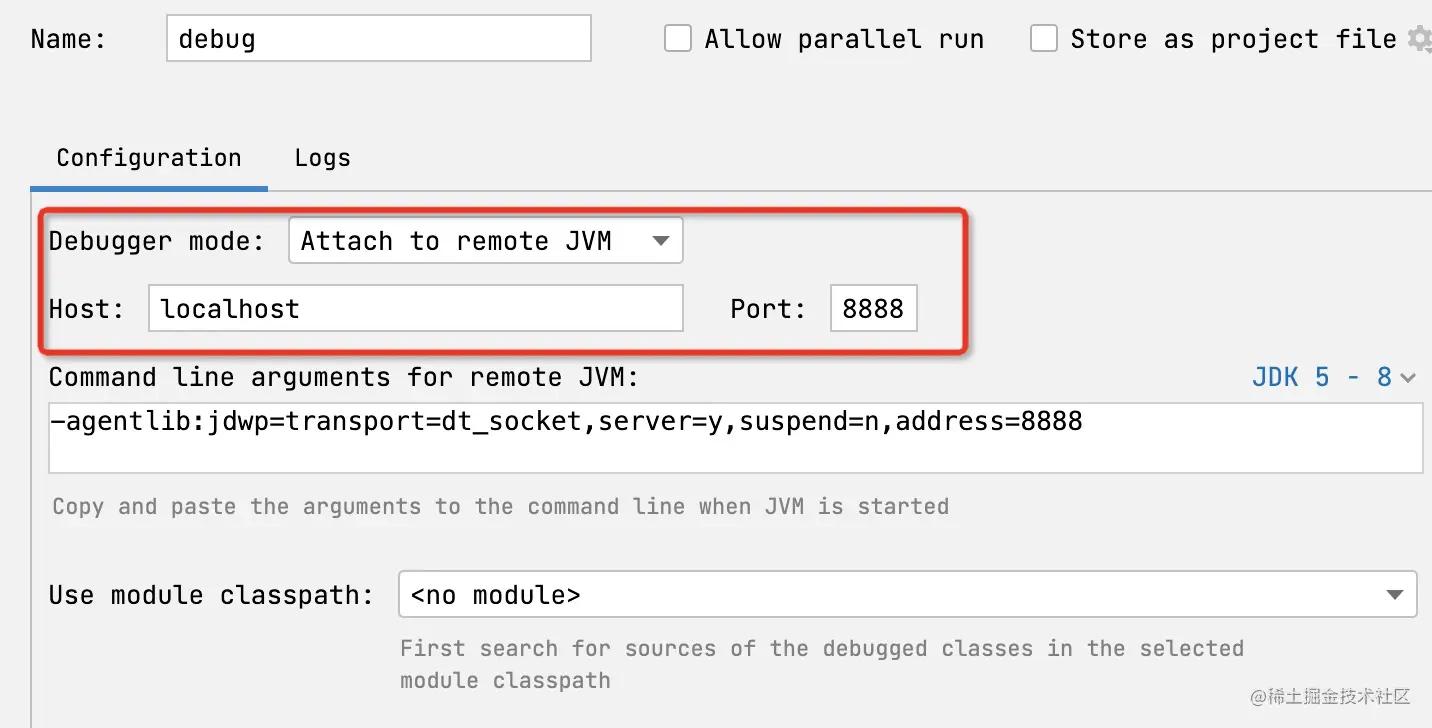Select the Configuration tab
Viewport: 1432px width, 728px height.
pyautogui.click(x=149, y=158)
